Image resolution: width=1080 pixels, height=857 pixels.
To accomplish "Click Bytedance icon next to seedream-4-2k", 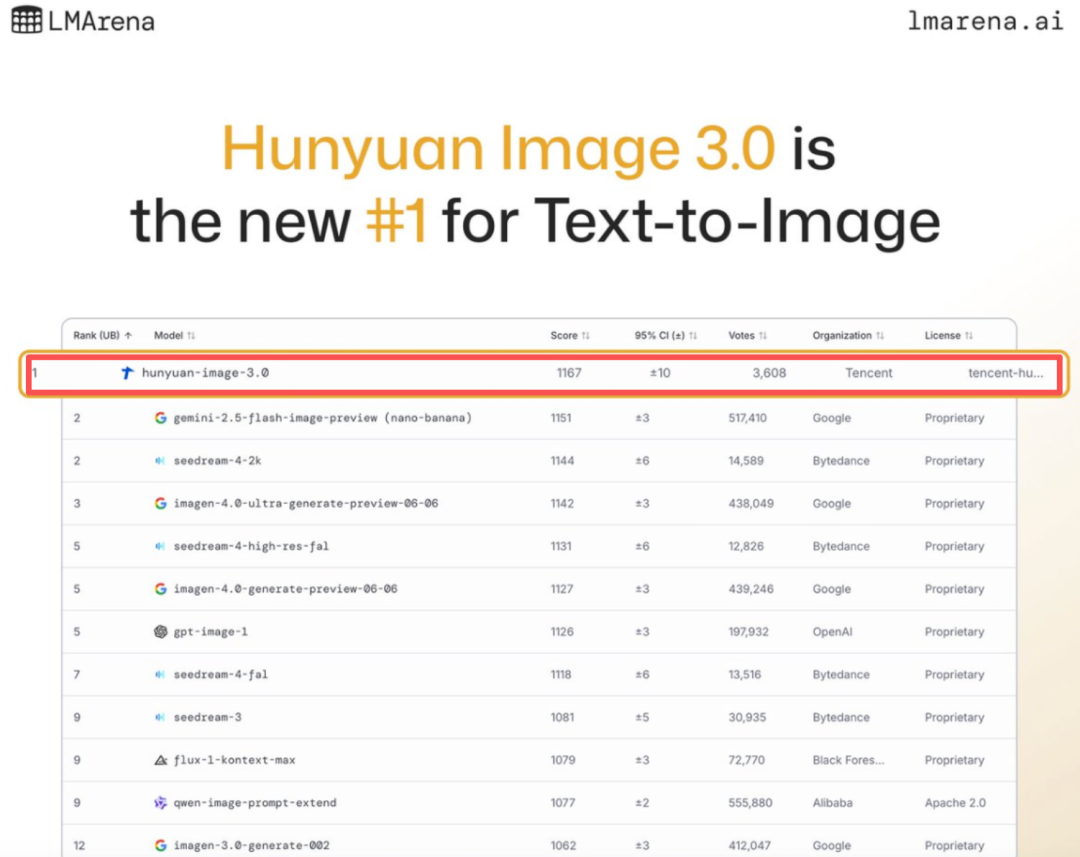I will (x=160, y=461).
